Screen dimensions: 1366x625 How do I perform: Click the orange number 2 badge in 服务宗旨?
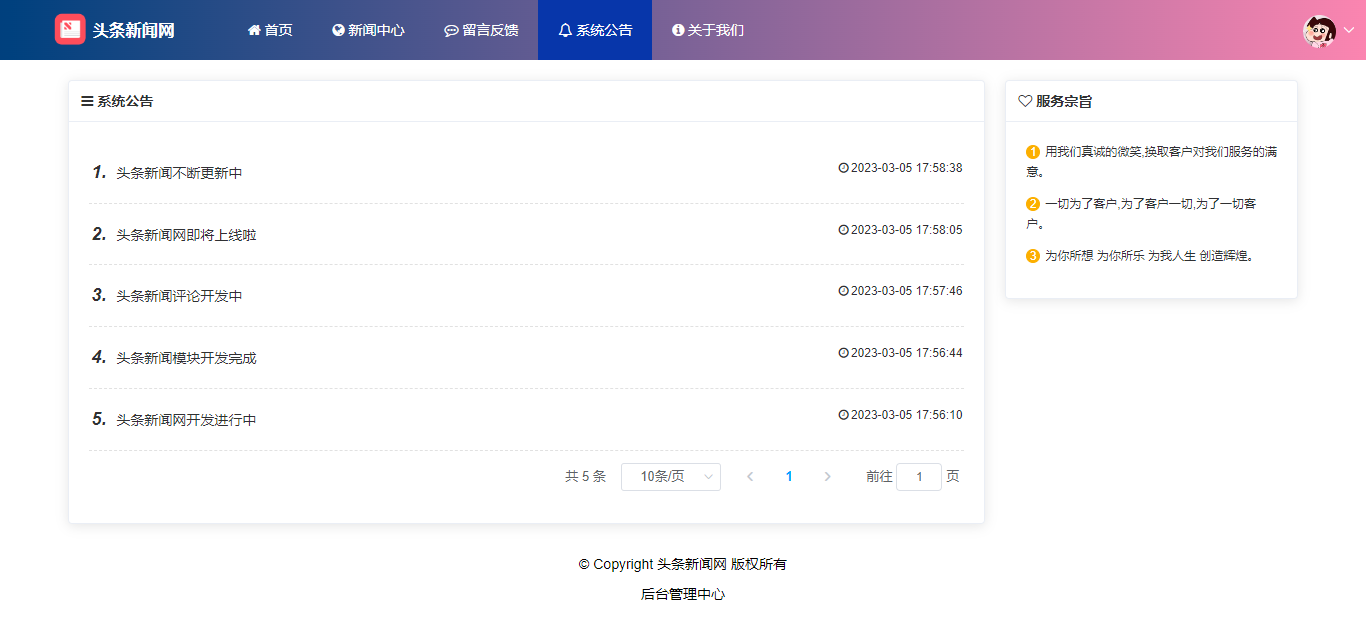coord(1033,204)
